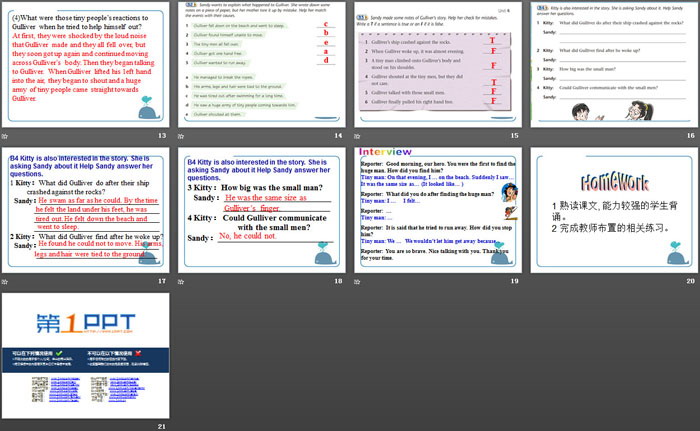Select the Homework slide 20
This screenshot has width=700, height=431.
(x=614, y=210)
